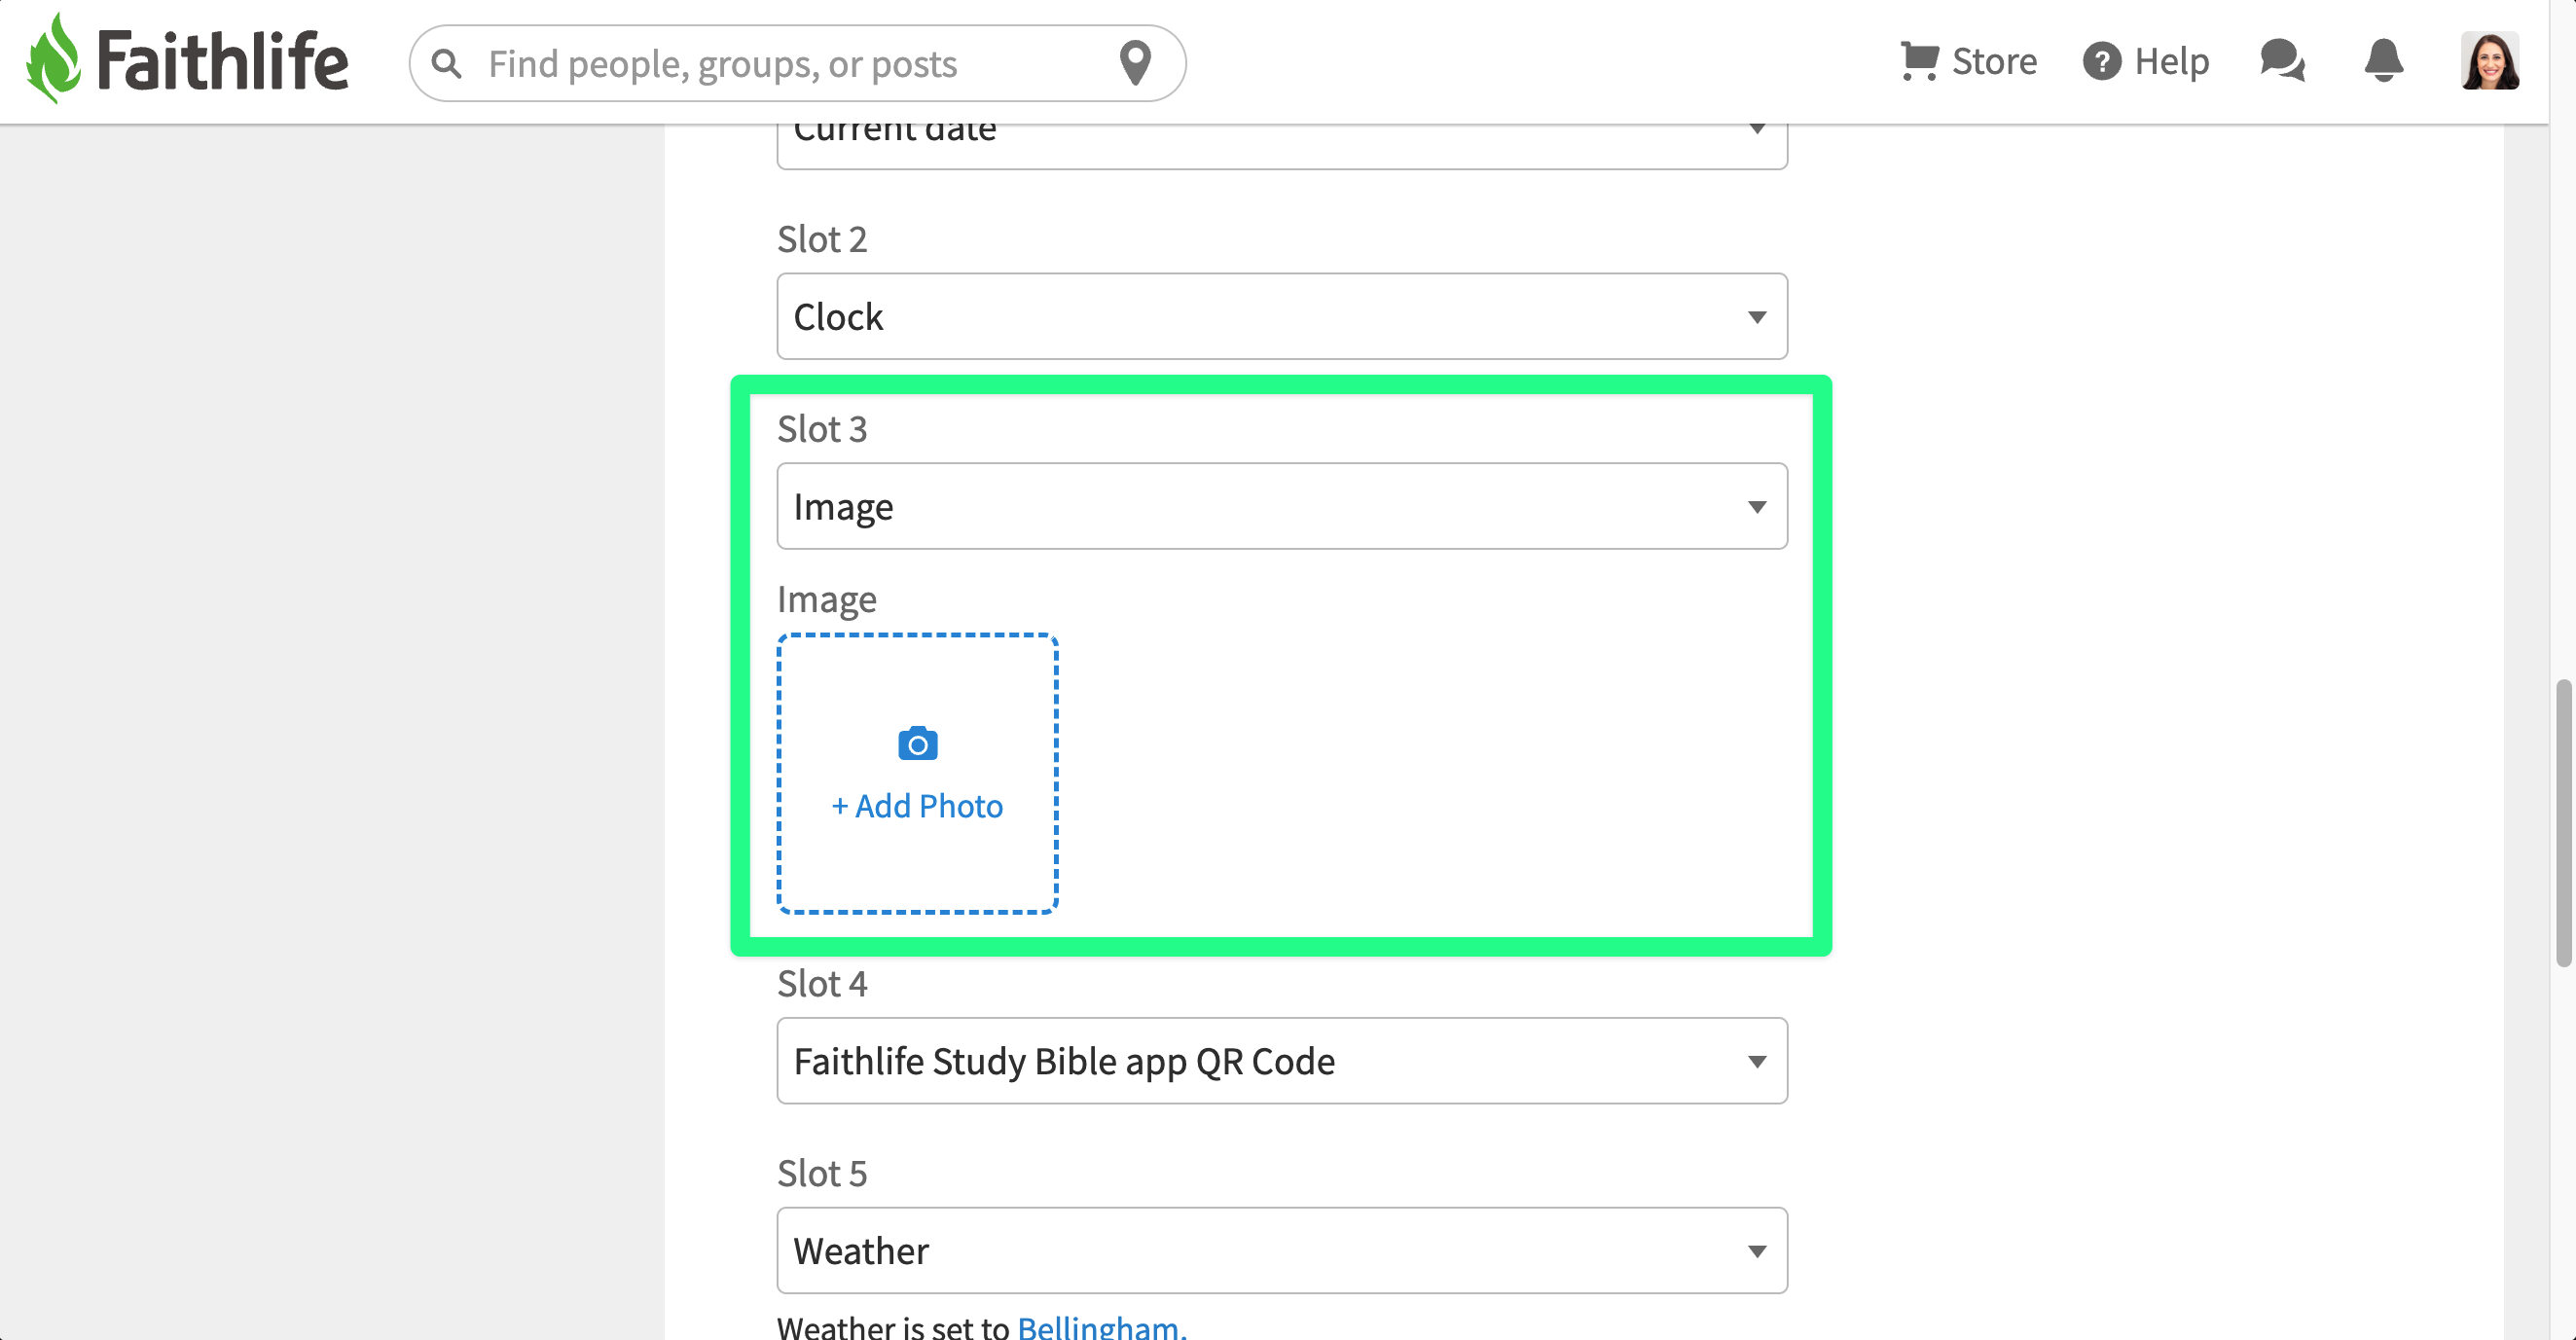Click the Faithlife flame logo
The width and height of the screenshot is (2576, 1340).
click(x=54, y=60)
